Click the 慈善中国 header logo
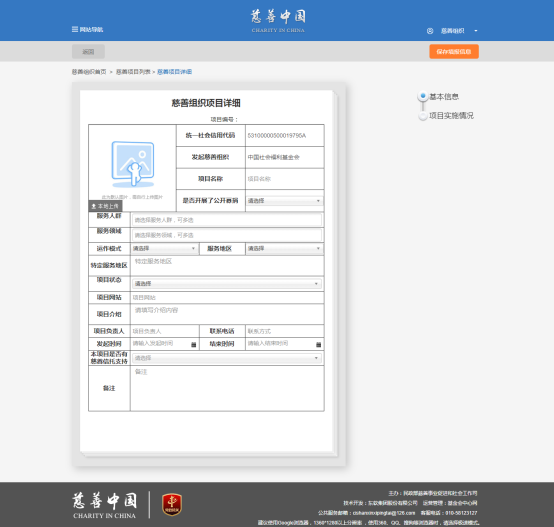The image size is (554, 527). 278,20
